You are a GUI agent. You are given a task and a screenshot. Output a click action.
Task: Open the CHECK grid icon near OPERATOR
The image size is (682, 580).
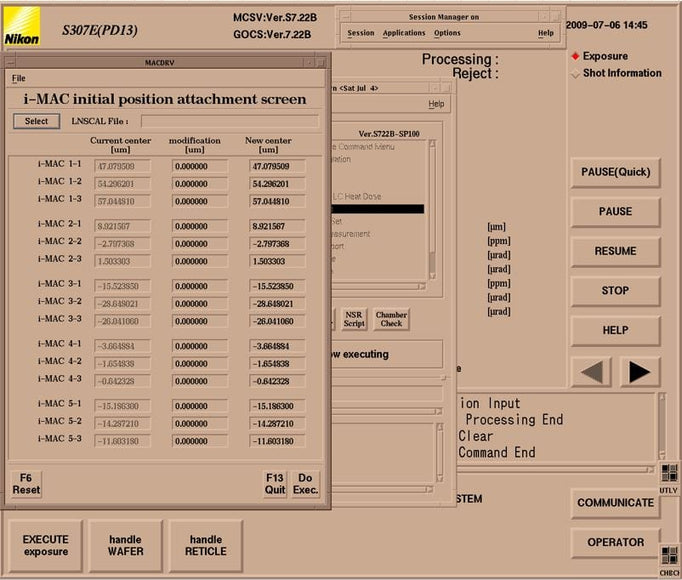669,555
